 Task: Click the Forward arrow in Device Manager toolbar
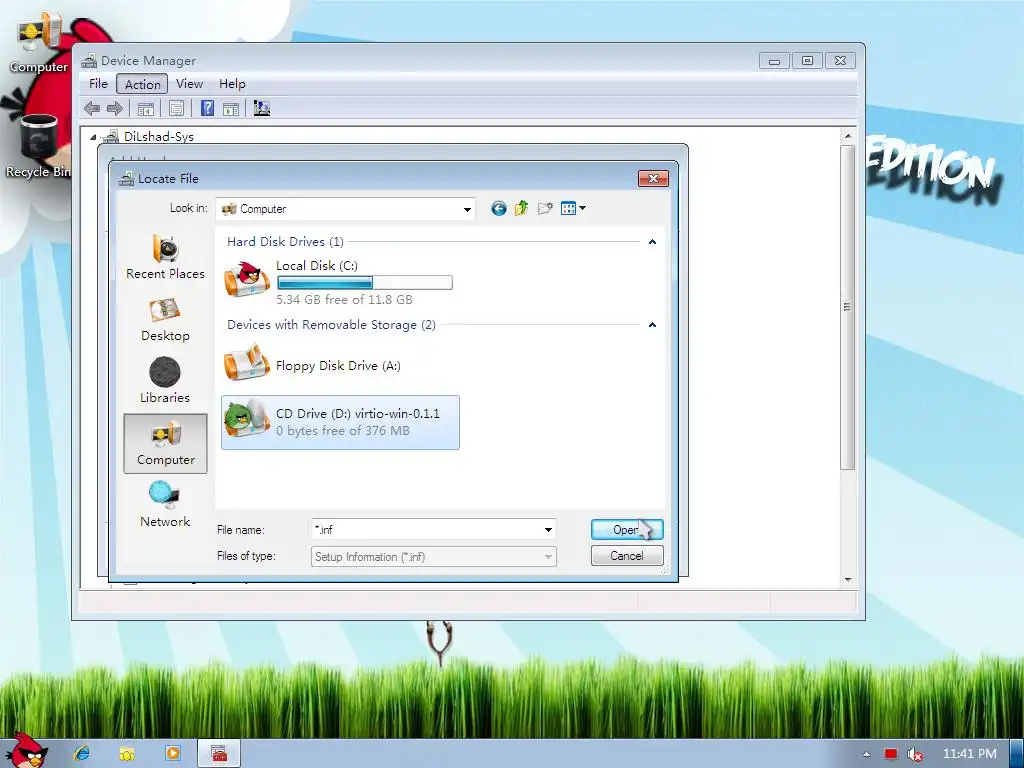click(115, 108)
